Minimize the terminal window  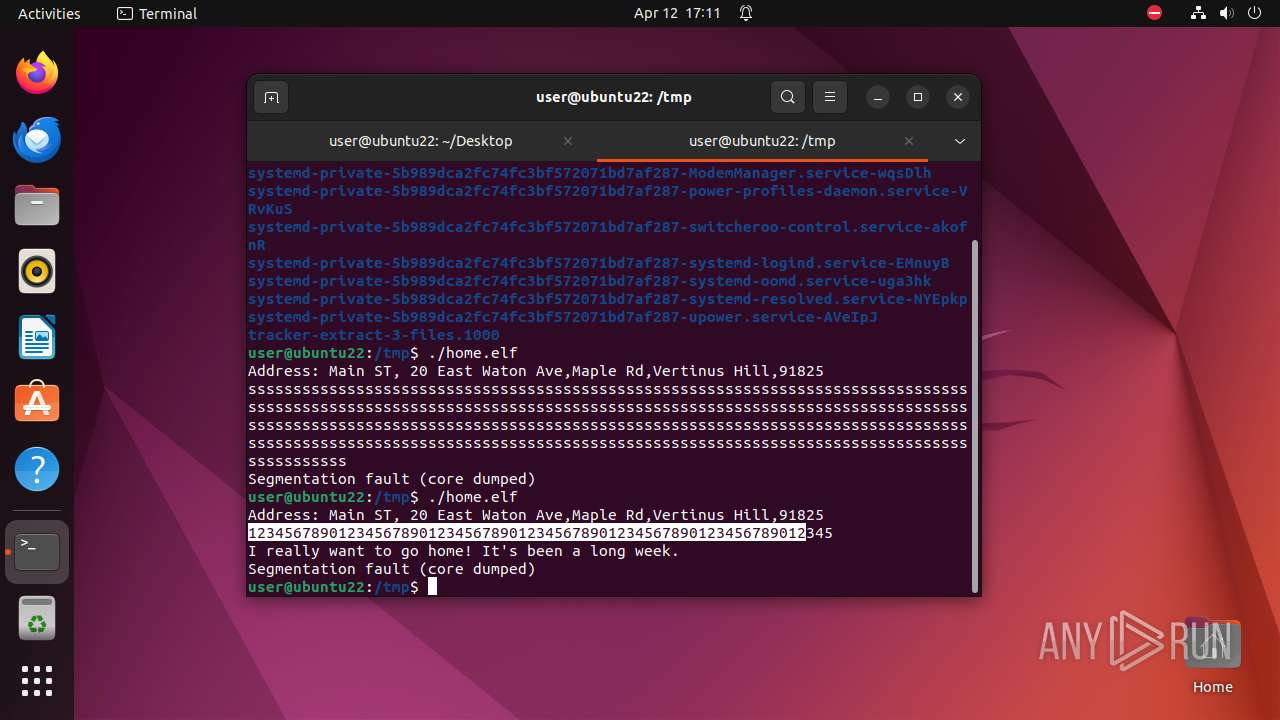[878, 97]
